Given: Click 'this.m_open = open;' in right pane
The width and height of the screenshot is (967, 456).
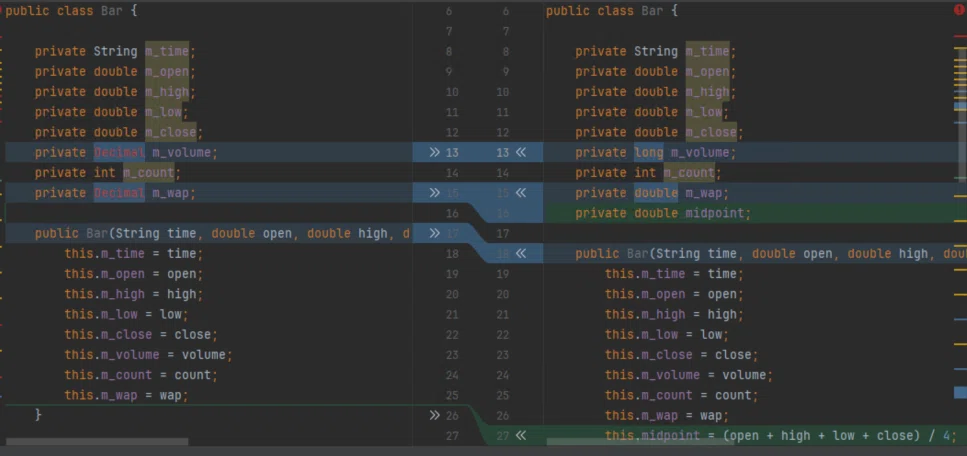Looking at the screenshot, I should click(675, 294).
